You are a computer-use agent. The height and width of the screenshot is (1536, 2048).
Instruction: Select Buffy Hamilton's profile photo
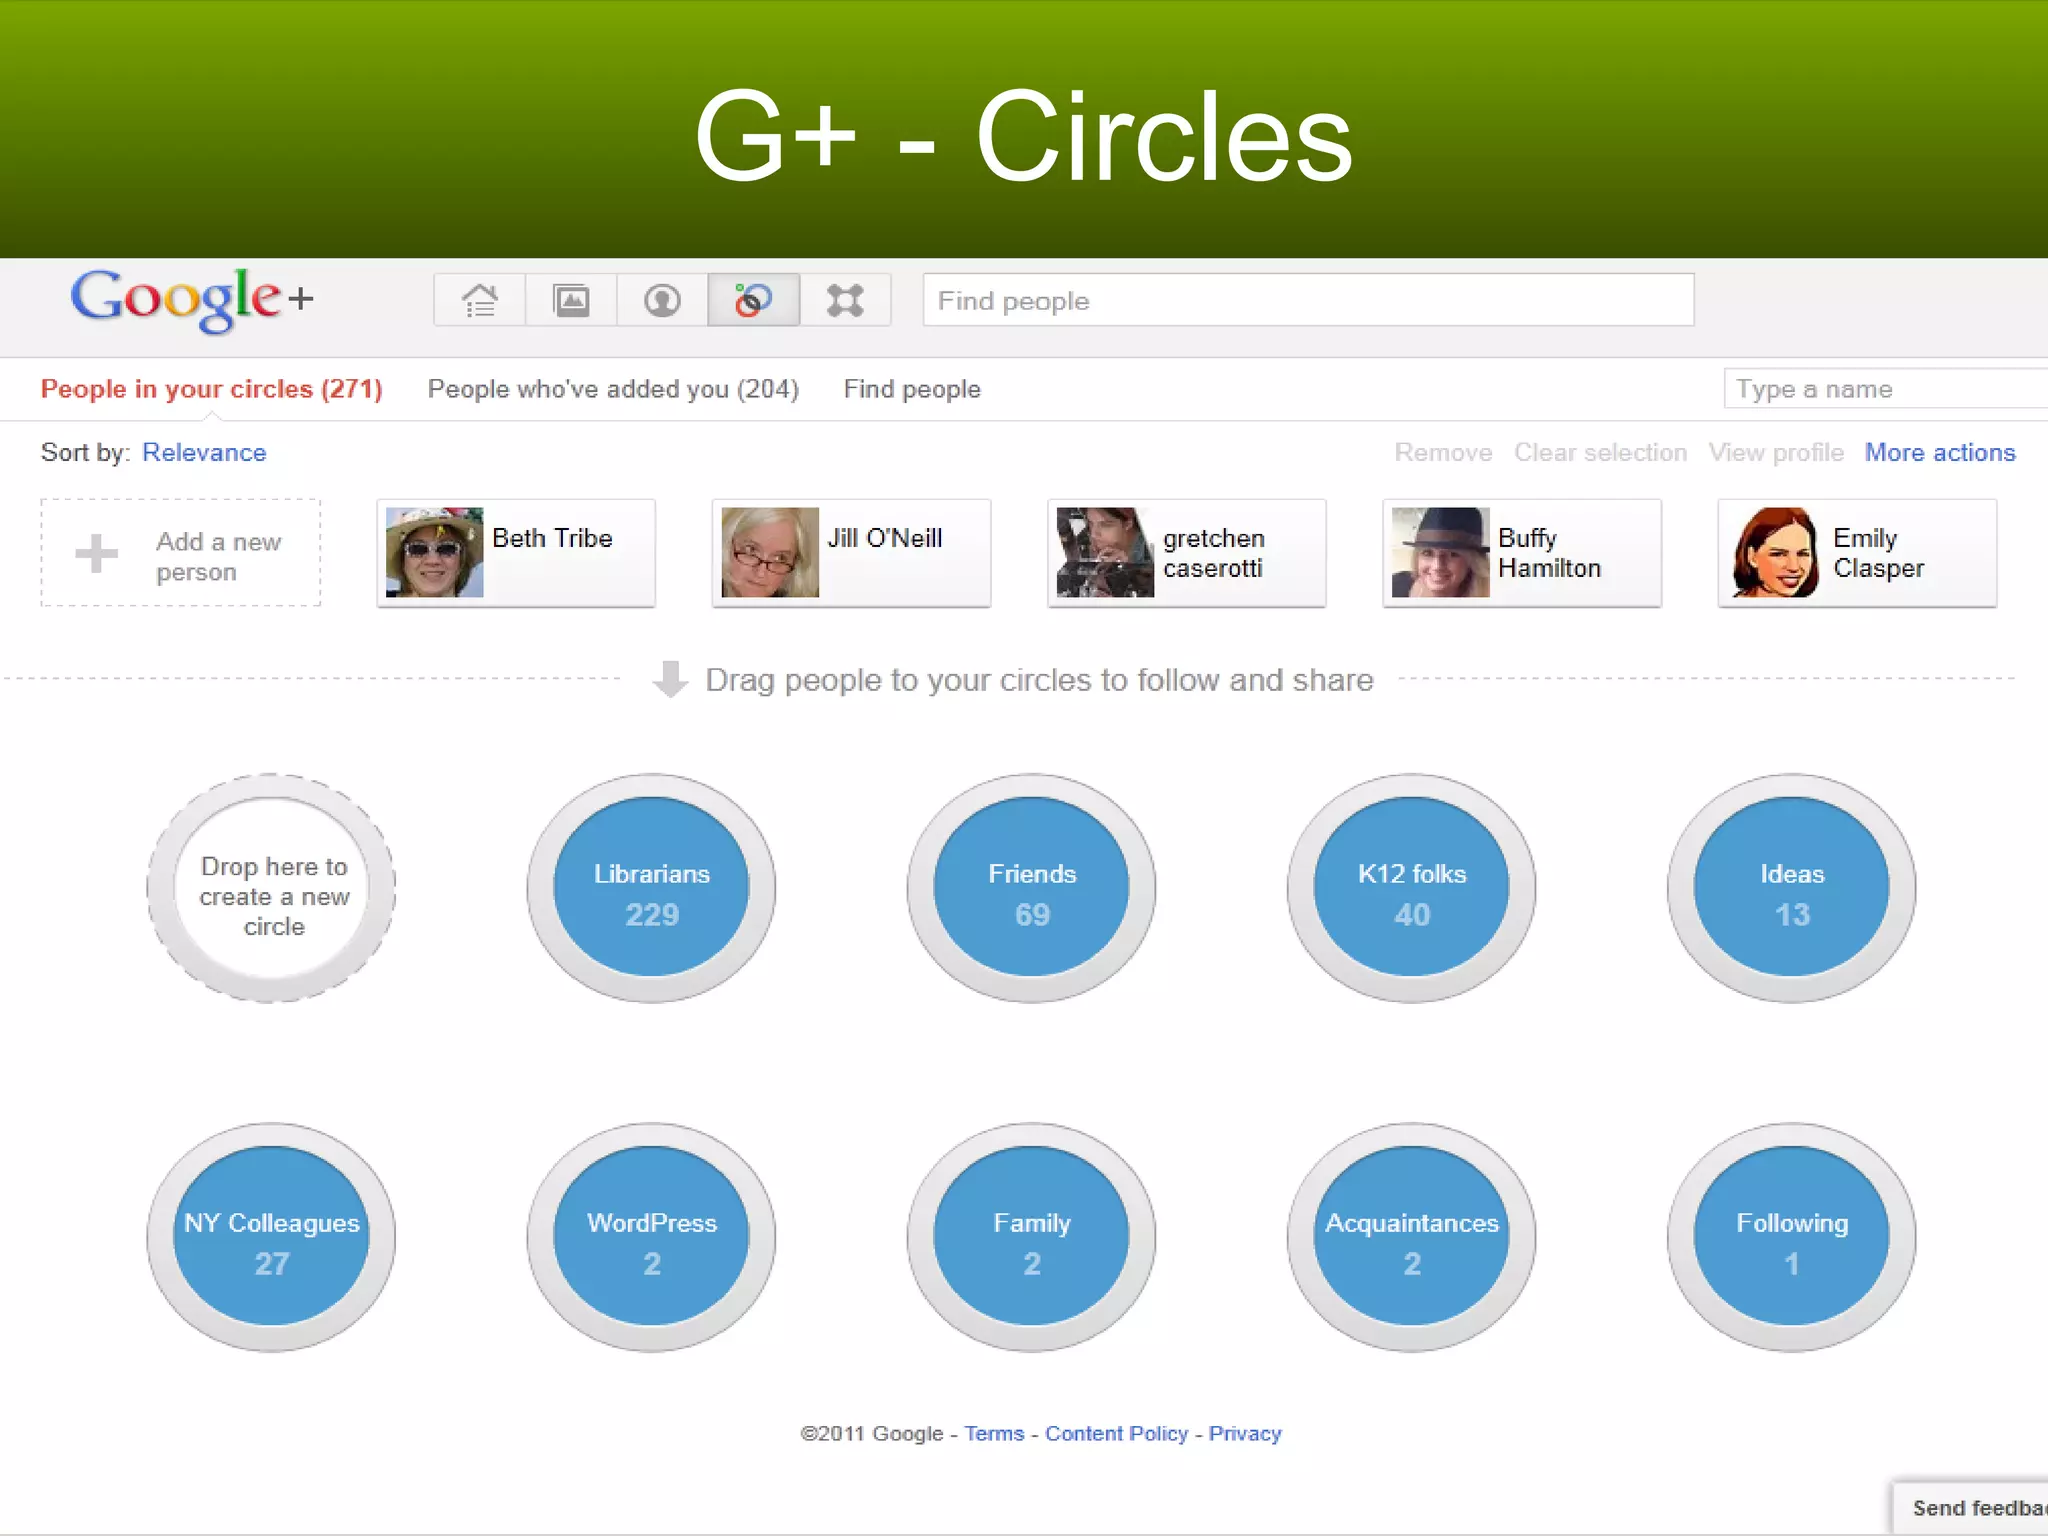tap(1440, 552)
